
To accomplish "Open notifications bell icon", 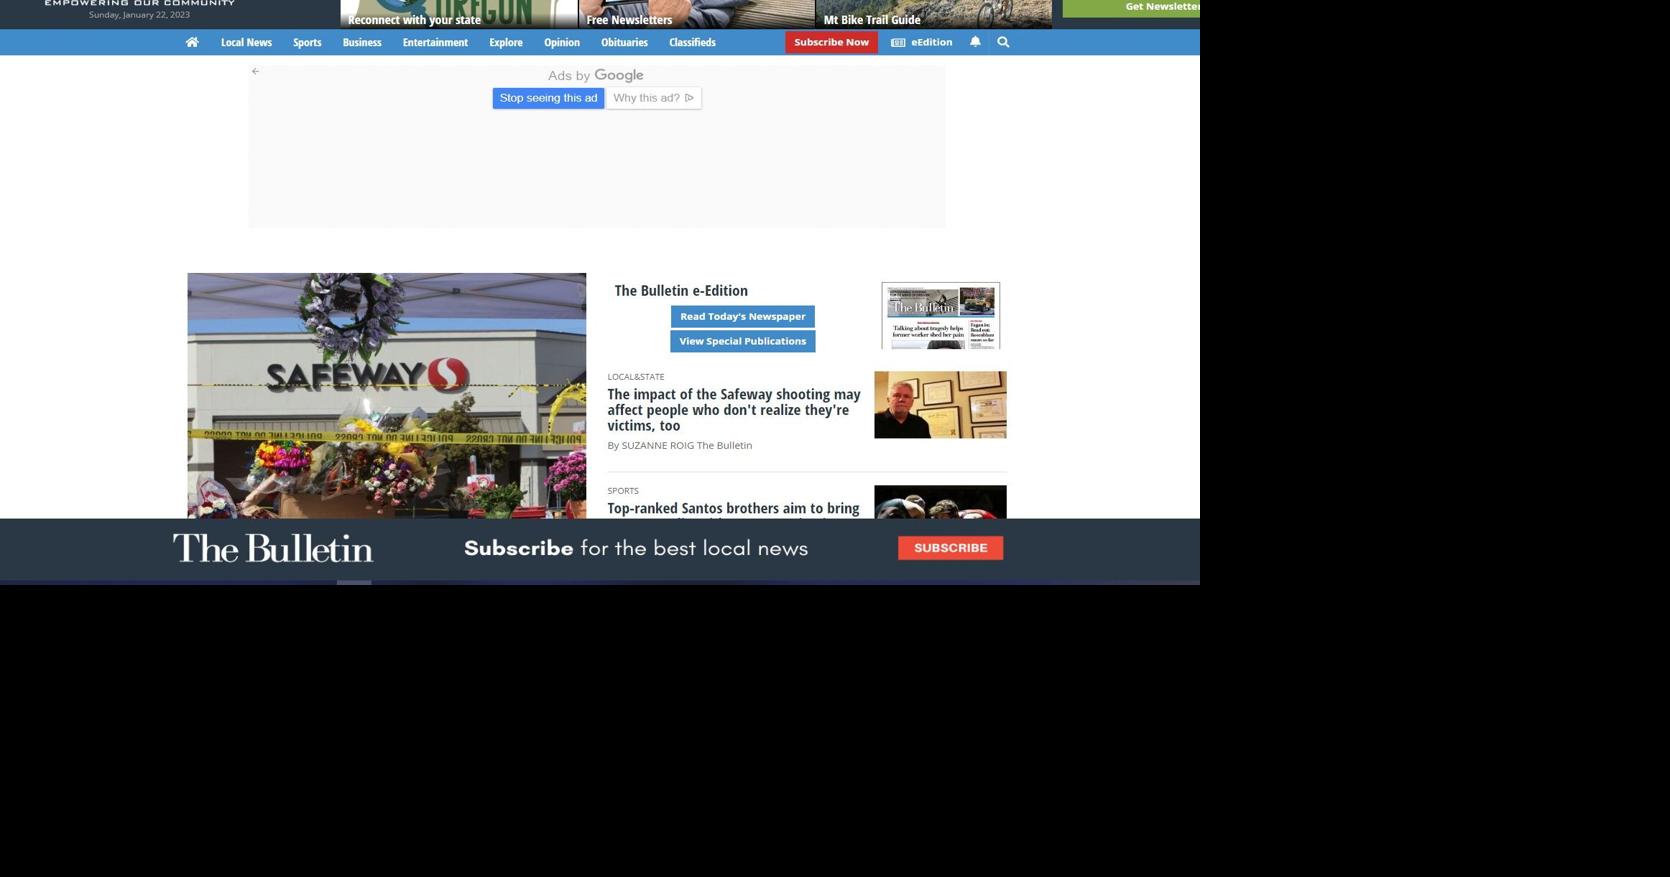I will click(x=975, y=42).
